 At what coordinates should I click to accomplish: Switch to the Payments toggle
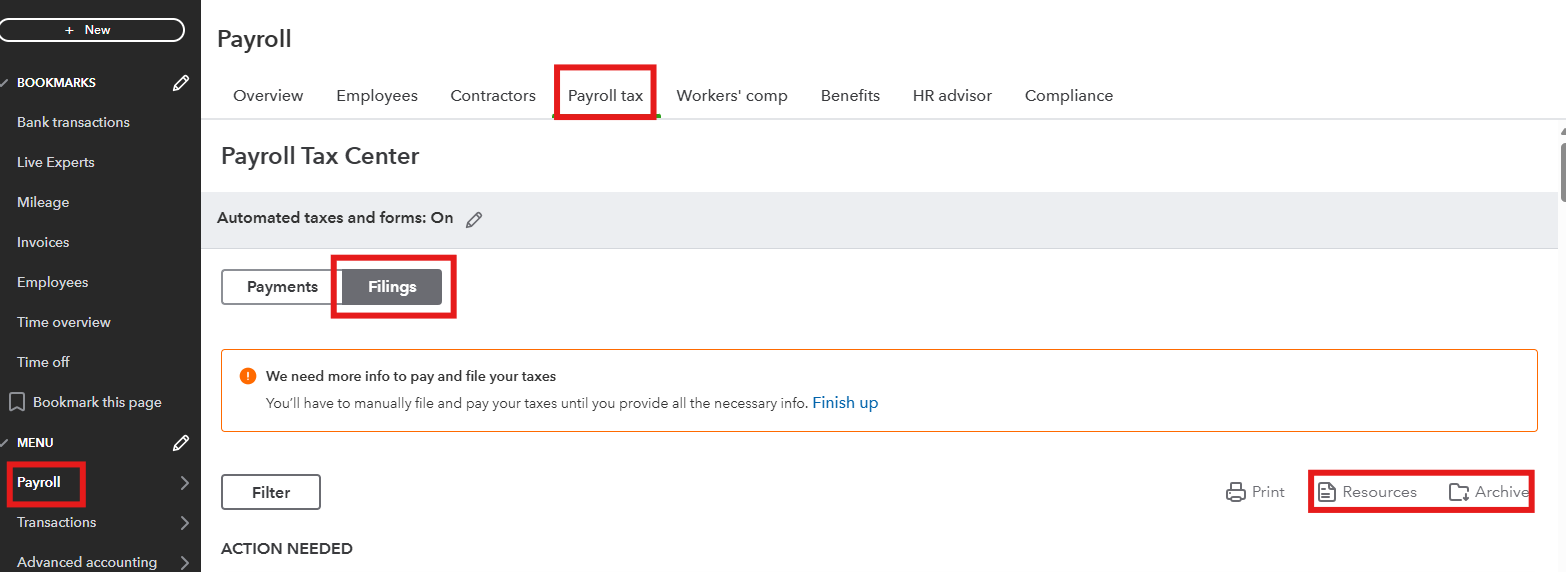282,287
